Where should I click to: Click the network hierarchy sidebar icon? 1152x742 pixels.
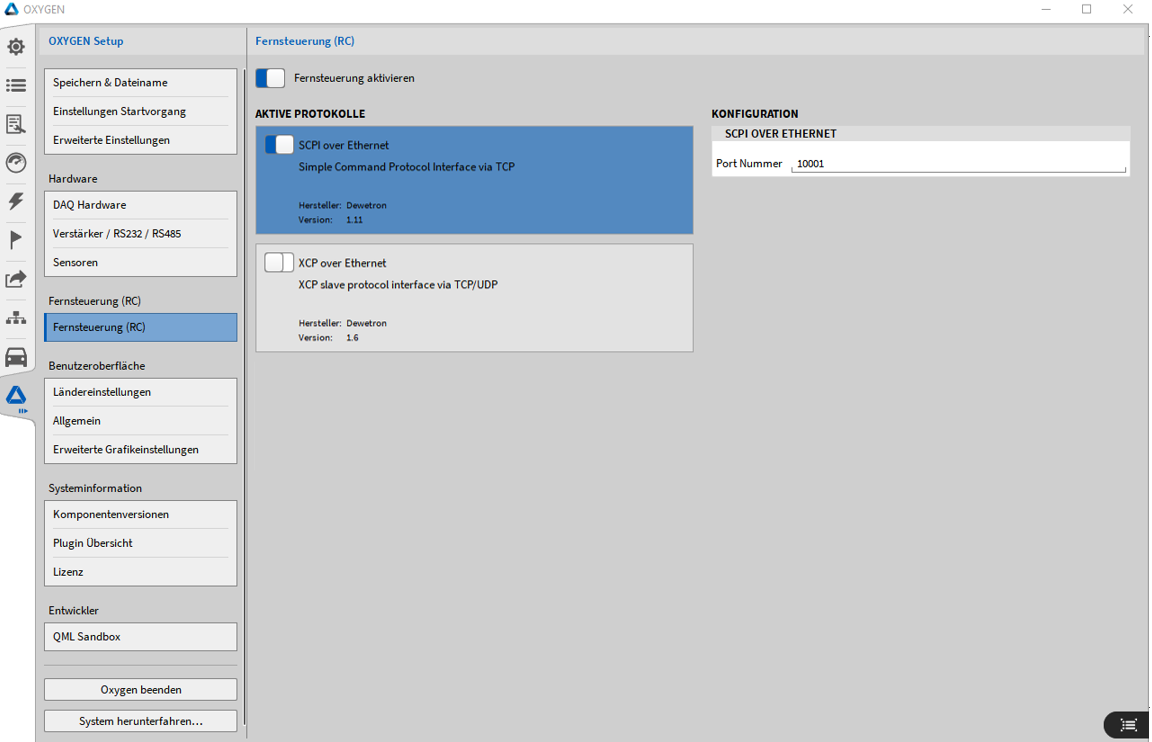point(16,318)
